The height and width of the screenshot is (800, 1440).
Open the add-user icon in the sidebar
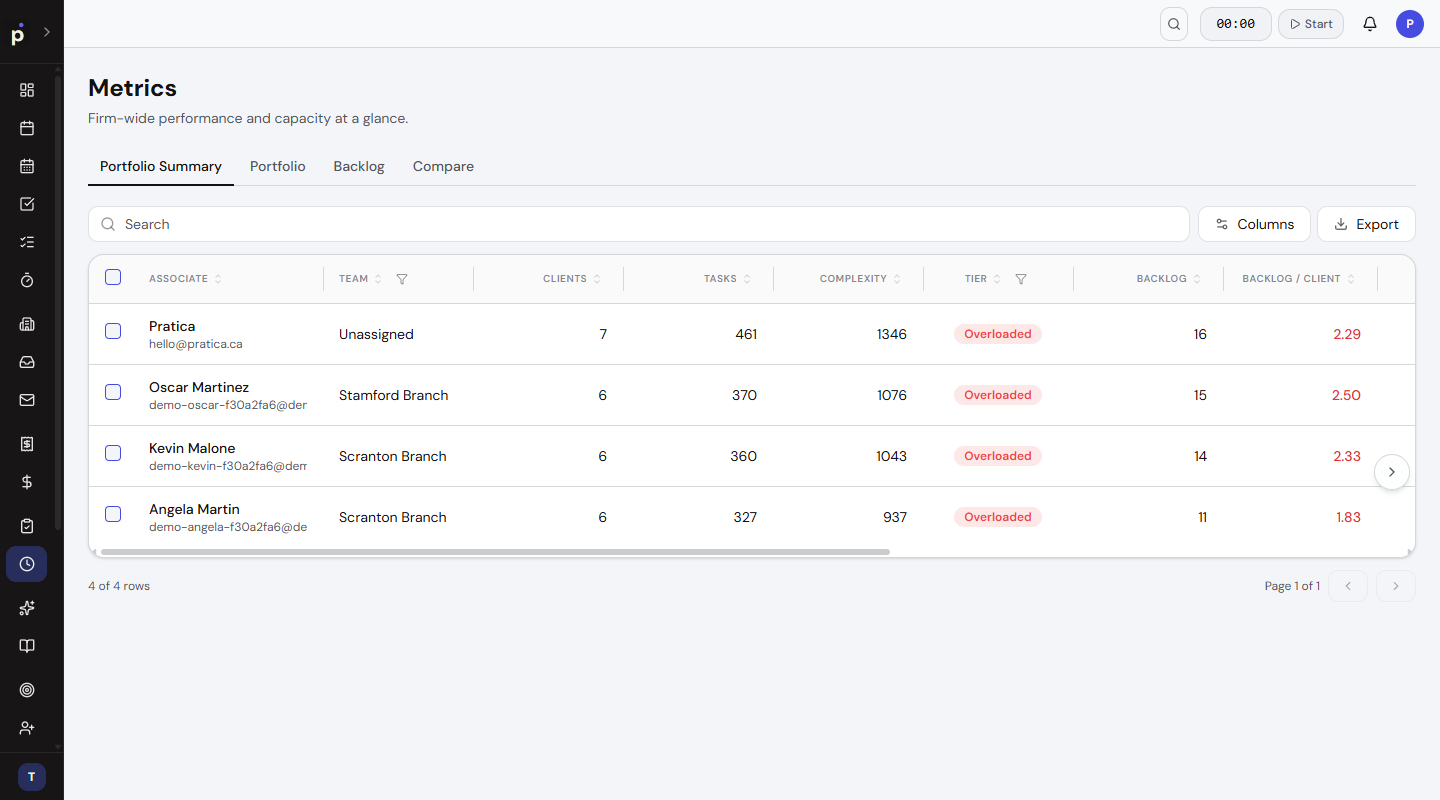pos(27,728)
